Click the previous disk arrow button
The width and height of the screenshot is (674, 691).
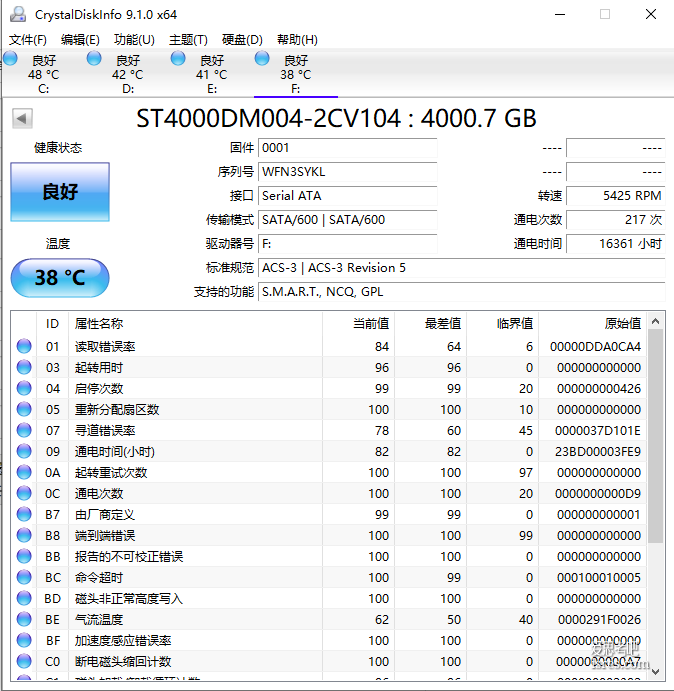tap(22, 118)
